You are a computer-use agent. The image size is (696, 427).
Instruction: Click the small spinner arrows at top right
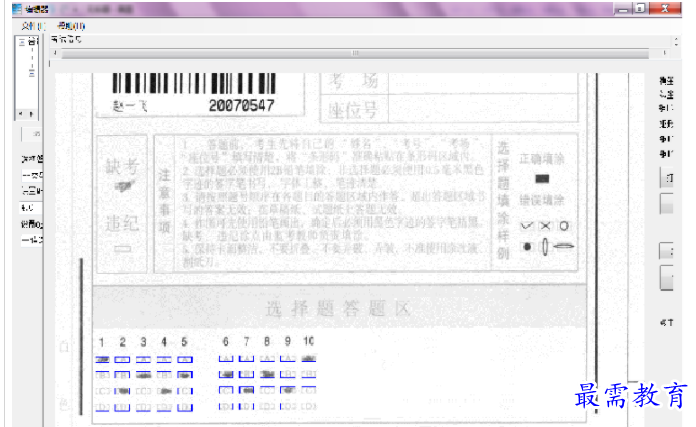pos(676,42)
